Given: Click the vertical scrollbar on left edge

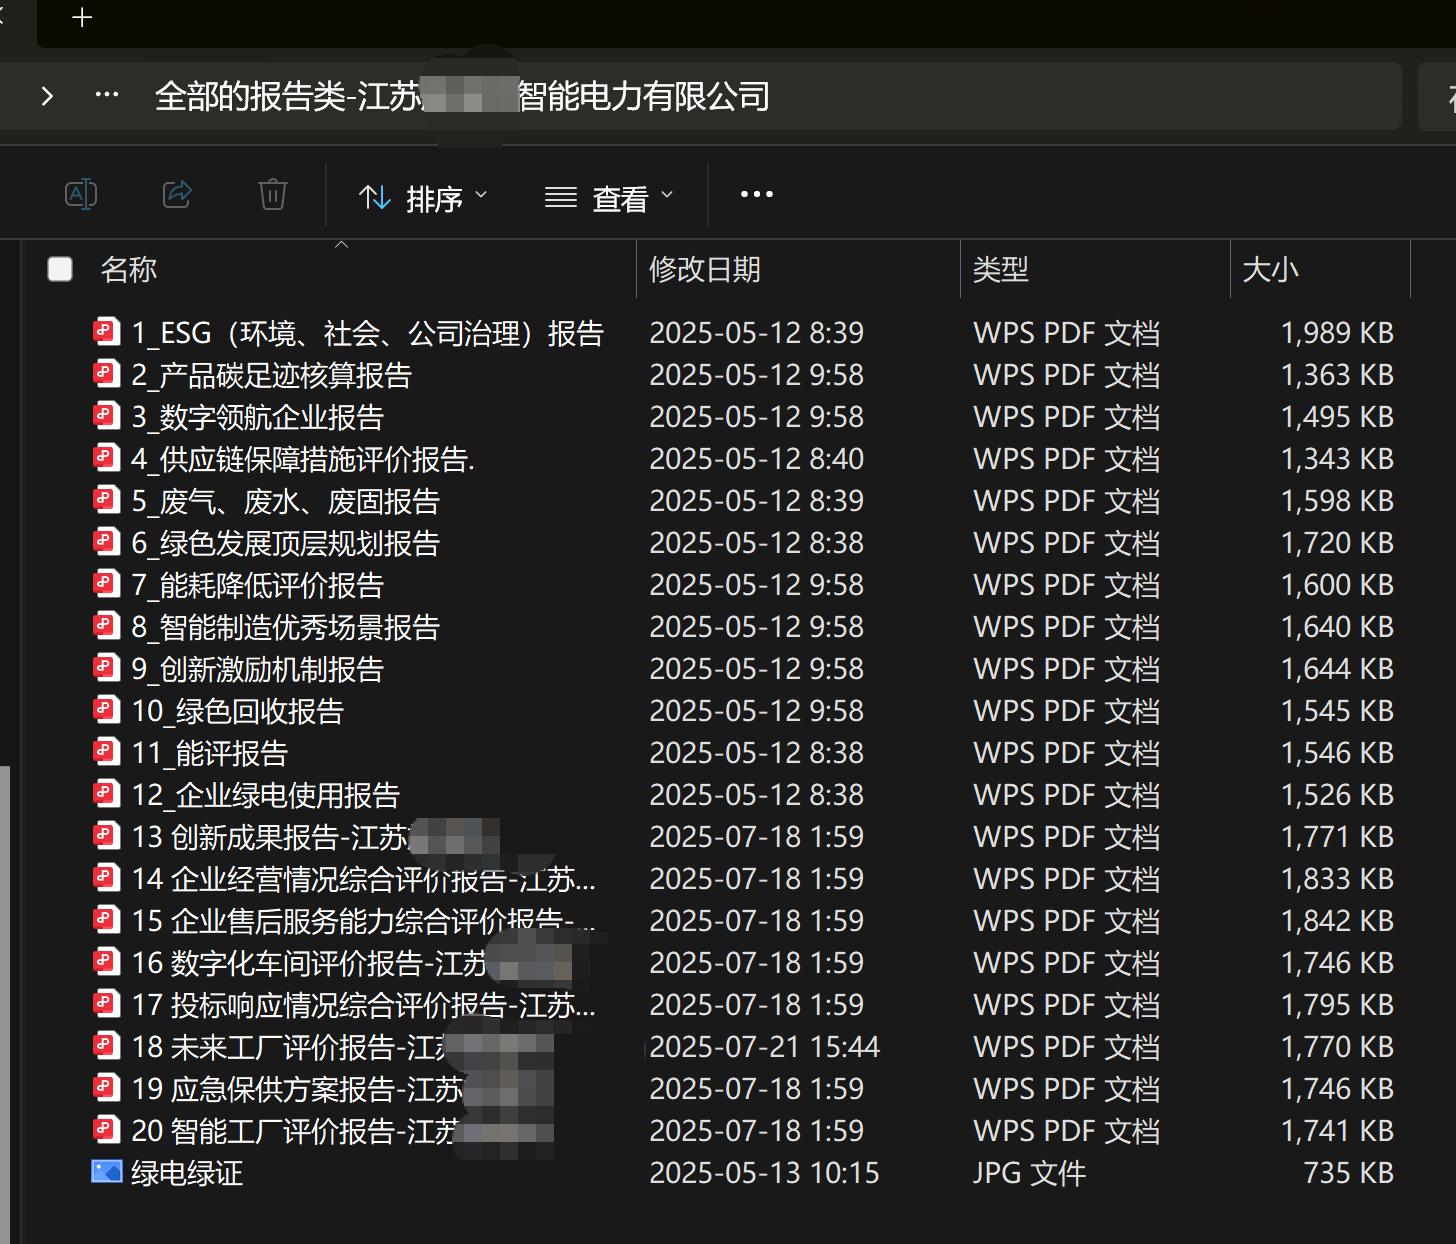Looking at the screenshot, I should (x=5, y=1000).
